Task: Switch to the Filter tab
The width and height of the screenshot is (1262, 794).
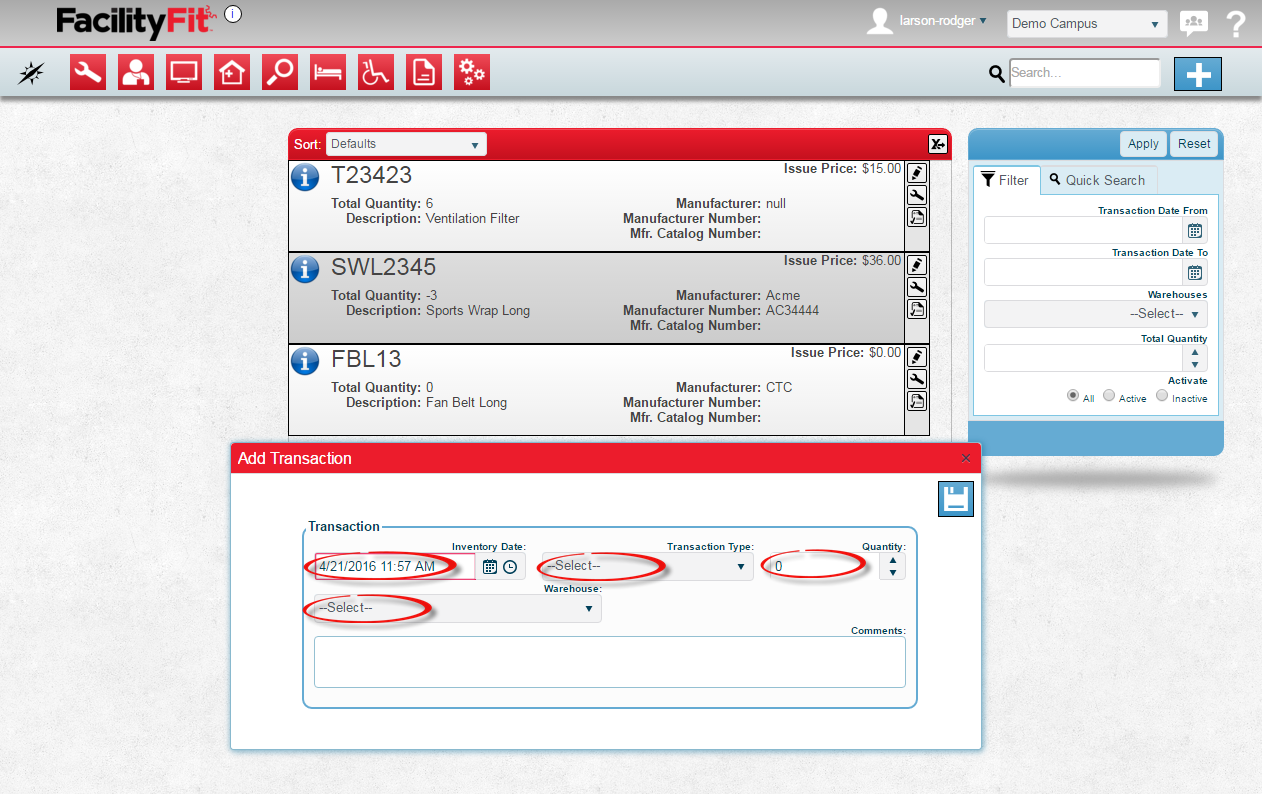Action: pyautogui.click(x=1006, y=180)
